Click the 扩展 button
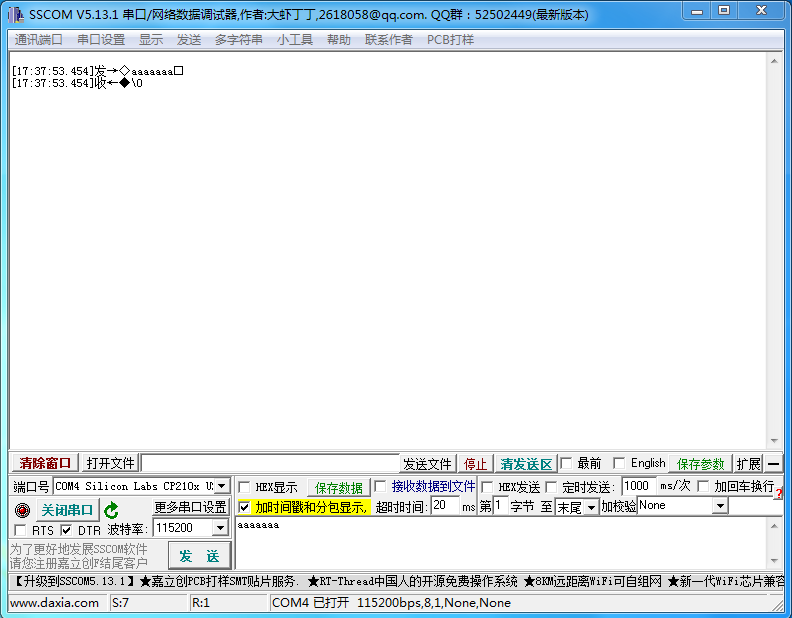This screenshot has height=618, width=792. 749,464
